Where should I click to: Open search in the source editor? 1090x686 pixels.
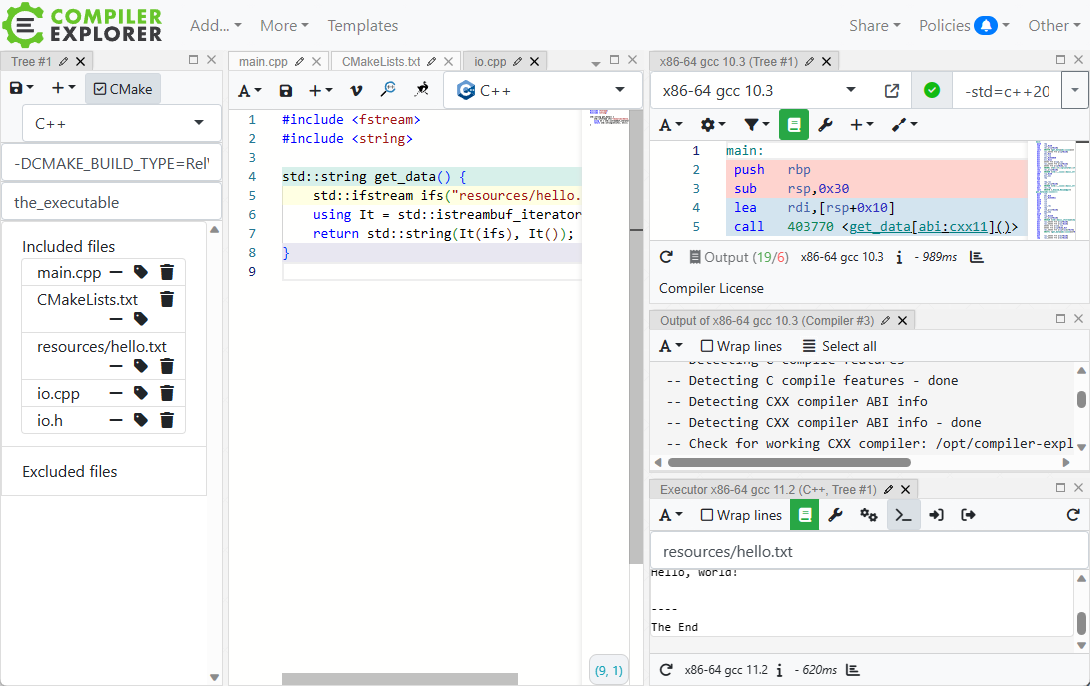click(x=388, y=90)
